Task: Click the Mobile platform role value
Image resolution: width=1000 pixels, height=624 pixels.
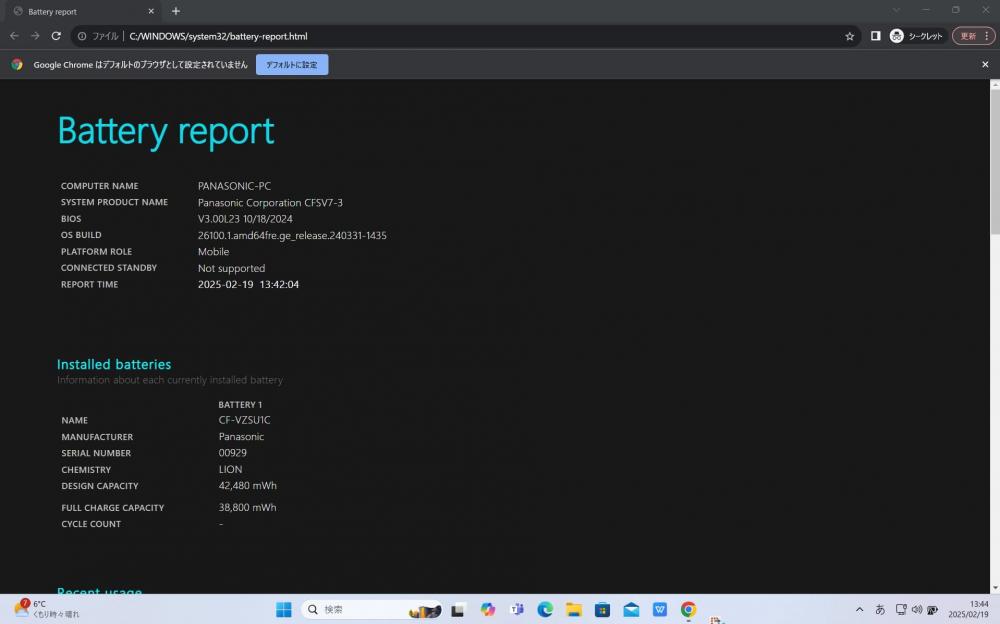Action: pyautogui.click(x=213, y=251)
